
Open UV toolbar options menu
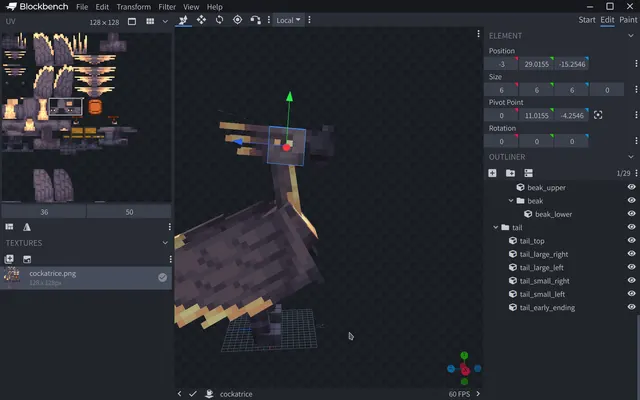click(x=169, y=227)
